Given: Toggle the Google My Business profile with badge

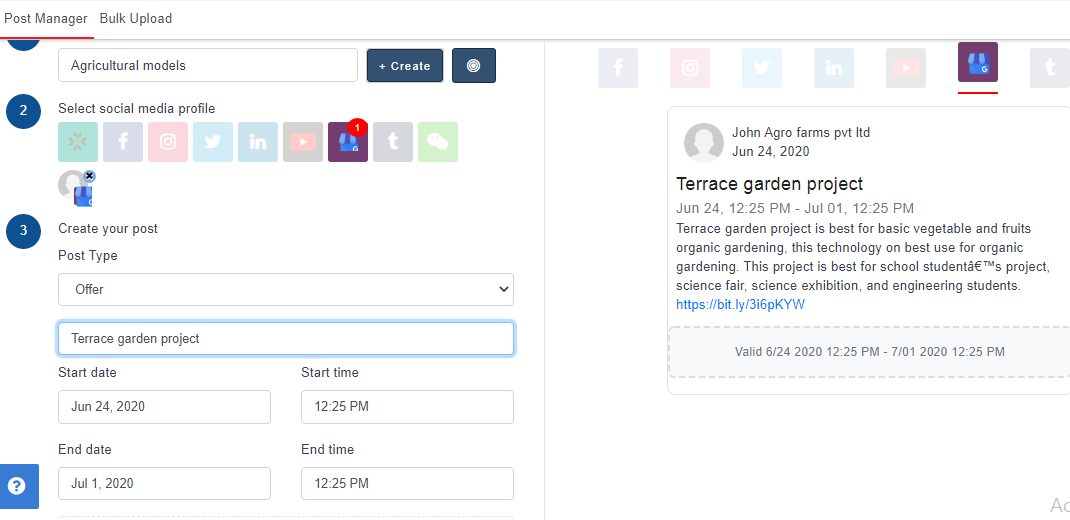Looking at the screenshot, I should click(347, 143).
